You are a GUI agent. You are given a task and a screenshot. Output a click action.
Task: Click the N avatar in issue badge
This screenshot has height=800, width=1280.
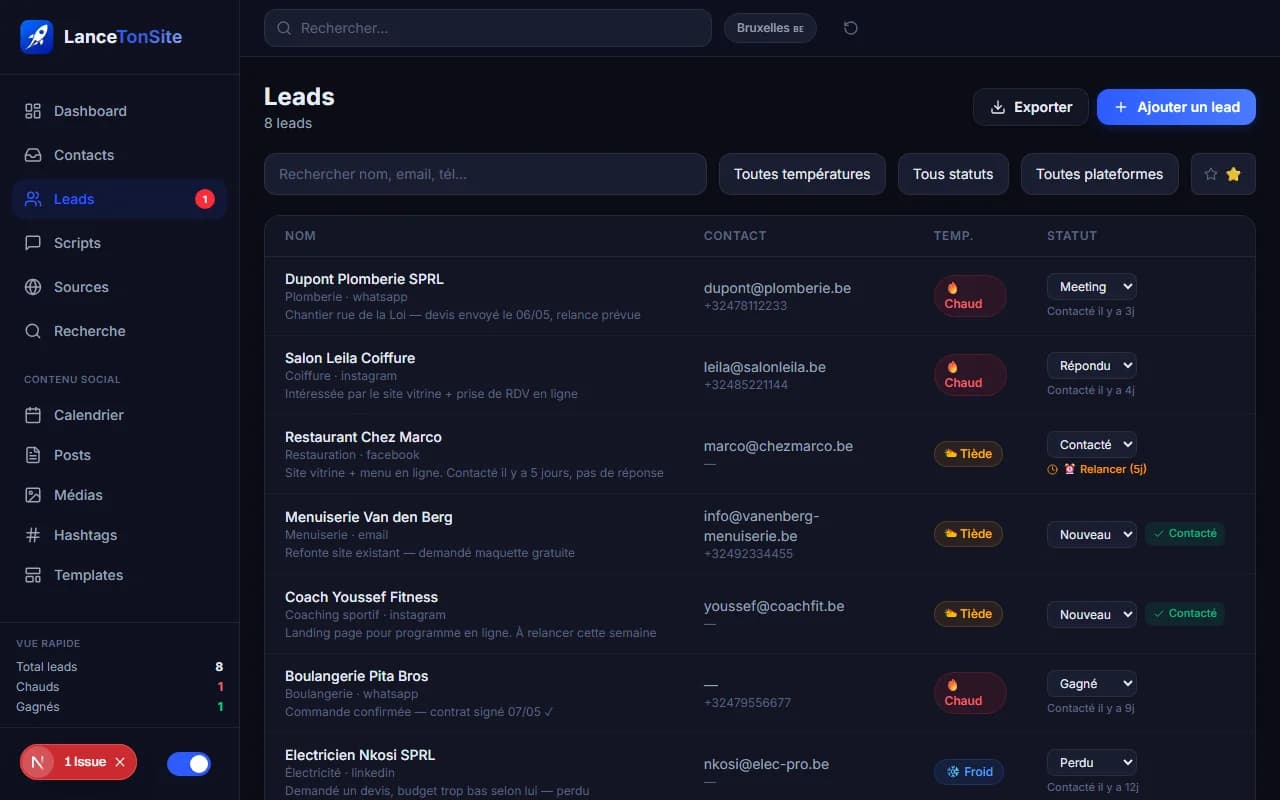click(x=38, y=762)
